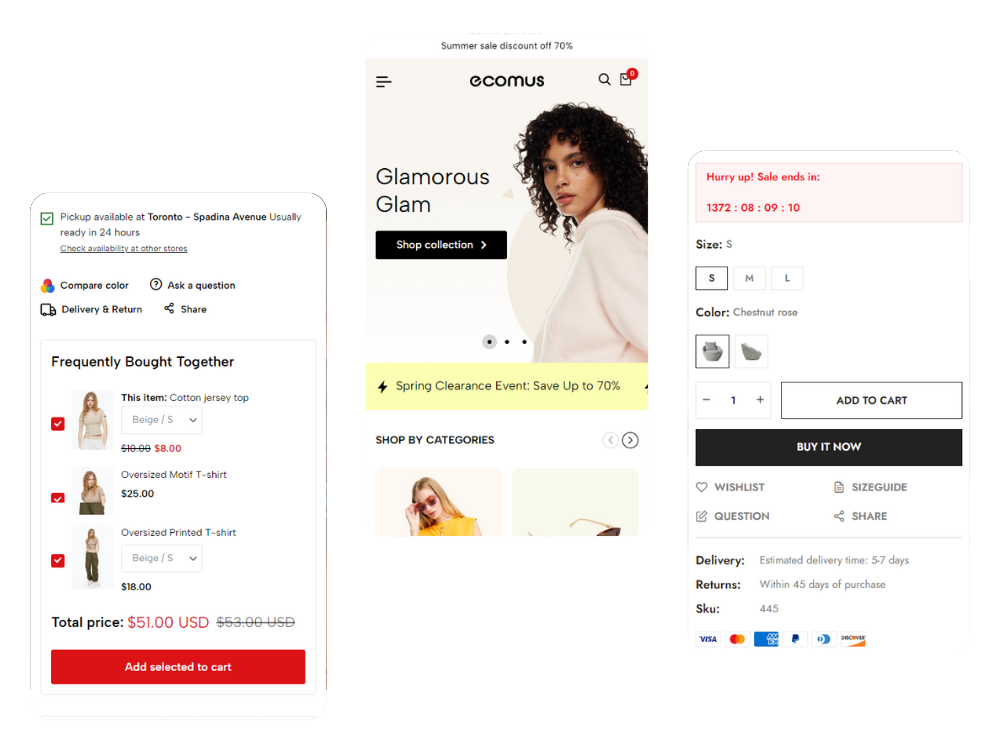The image size is (1000, 752).
Task: Open the hamburger menu icon
Action: pyautogui.click(x=383, y=82)
